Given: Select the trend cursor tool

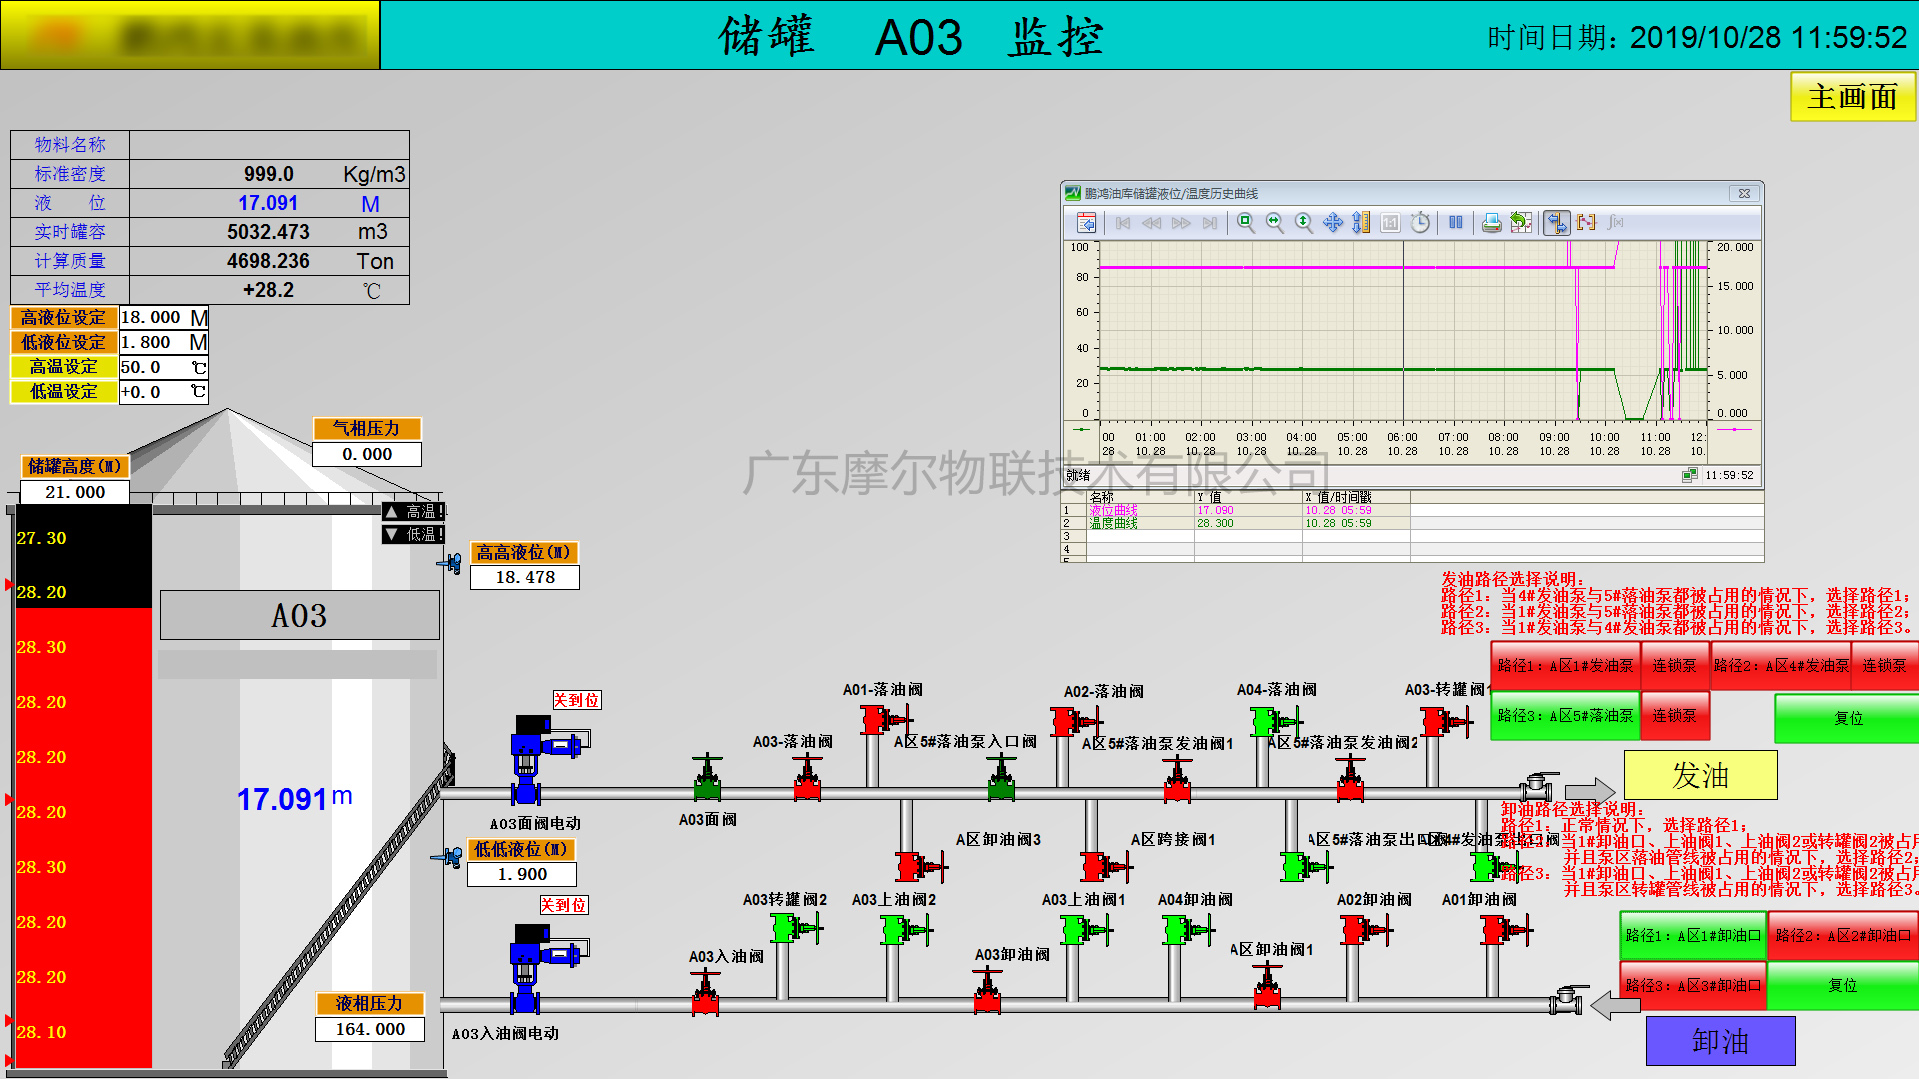Looking at the screenshot, I should pos(1556,222).
